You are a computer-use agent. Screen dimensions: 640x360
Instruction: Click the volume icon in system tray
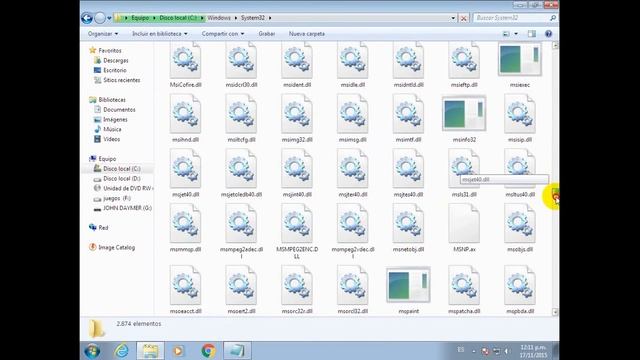(507, 351)
